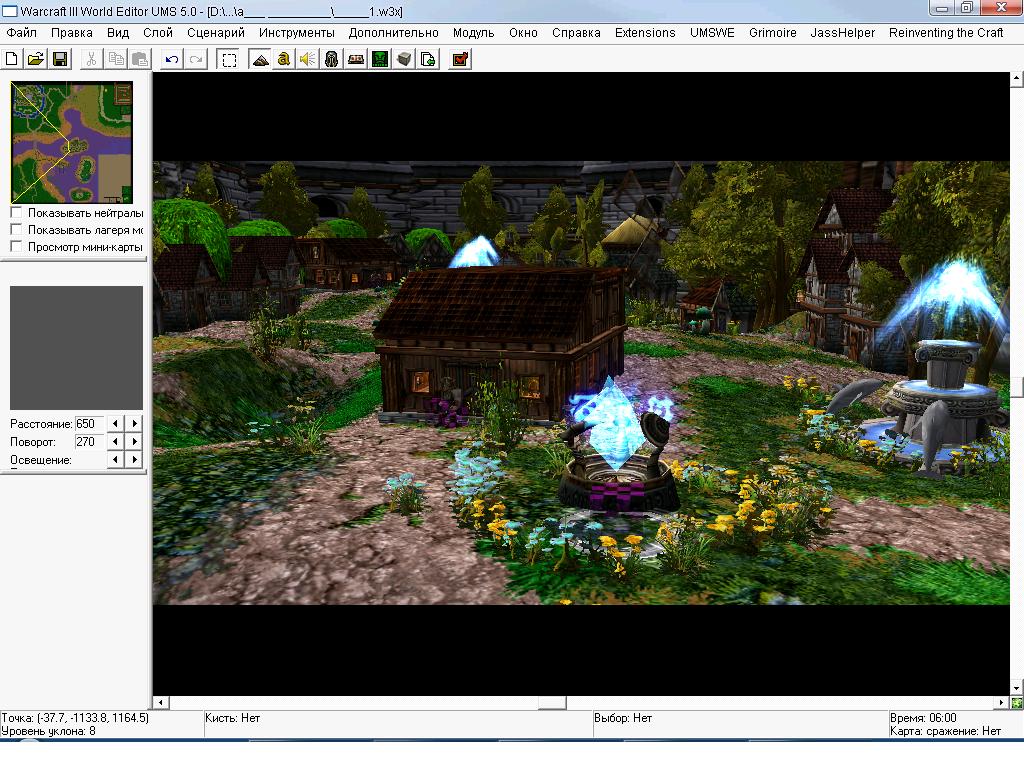Open the Terrain Editor
The image size is (1024, 768).
(x=260, y=59)
